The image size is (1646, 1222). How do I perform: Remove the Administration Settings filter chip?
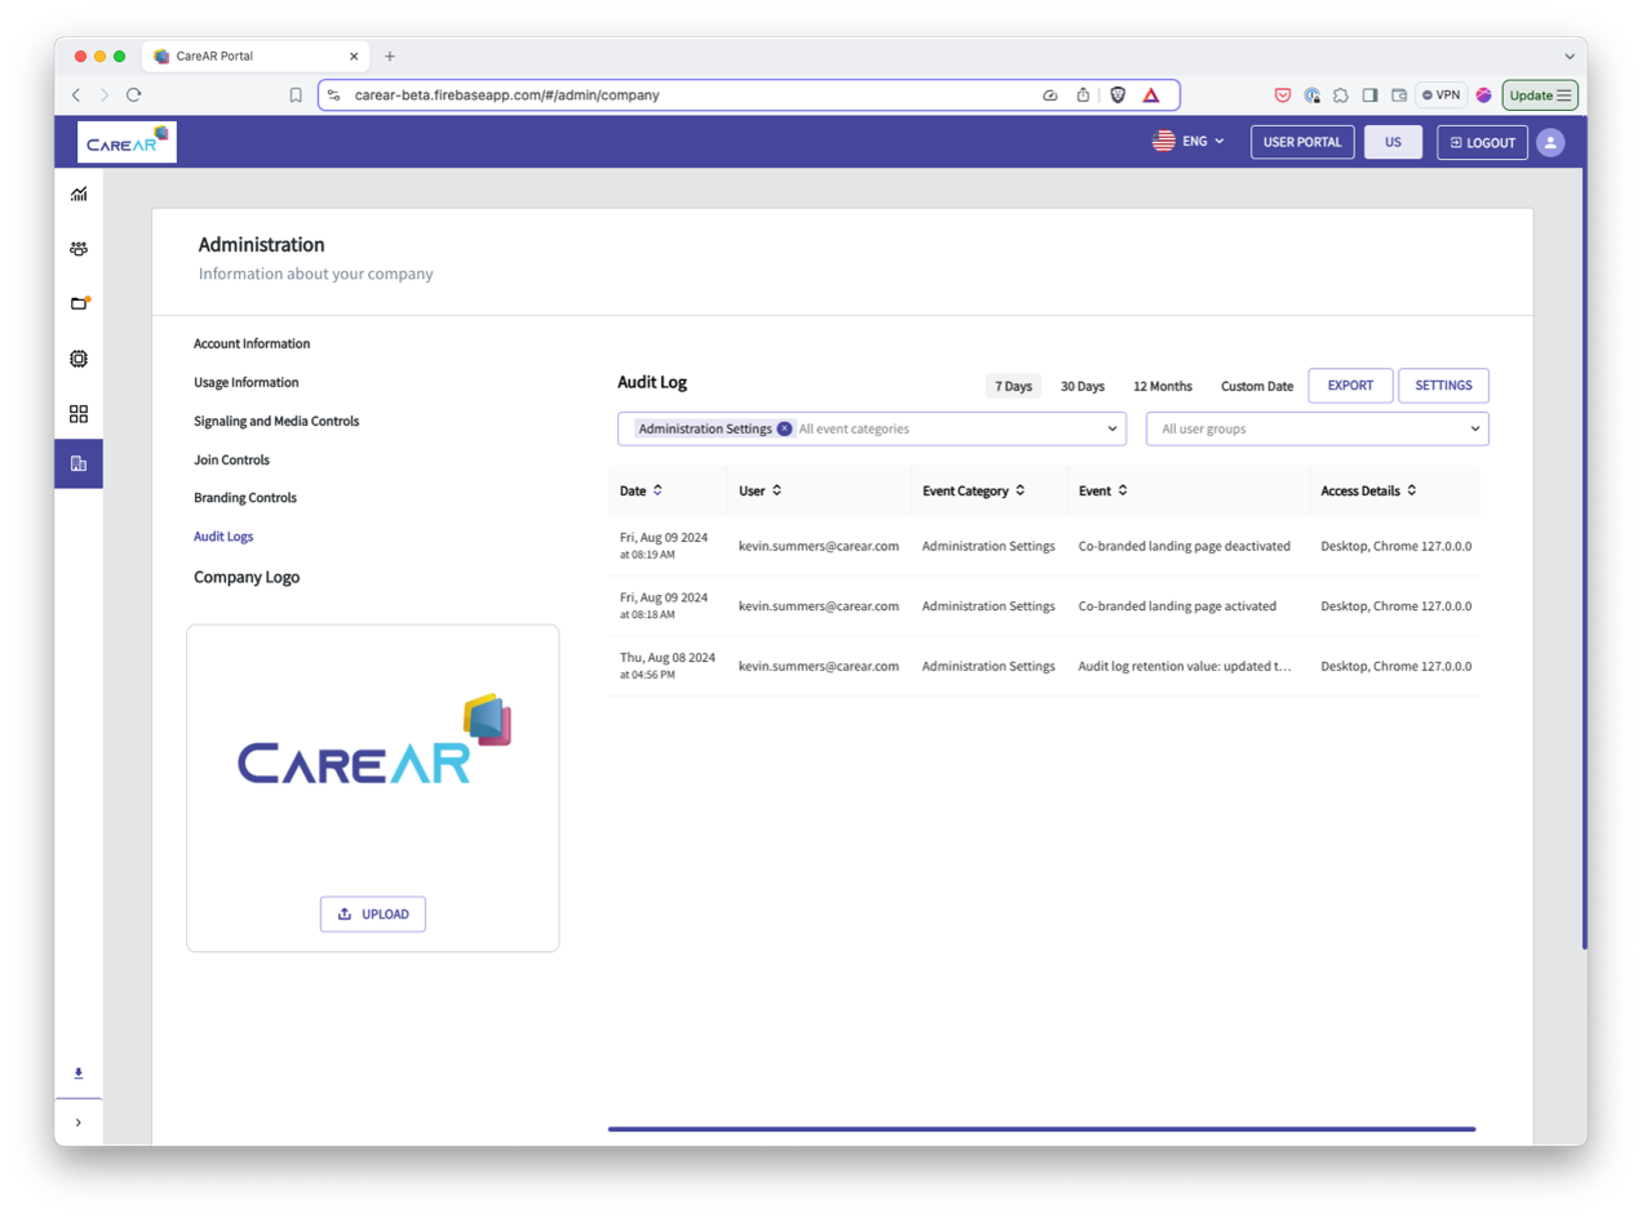click(784, 428)
